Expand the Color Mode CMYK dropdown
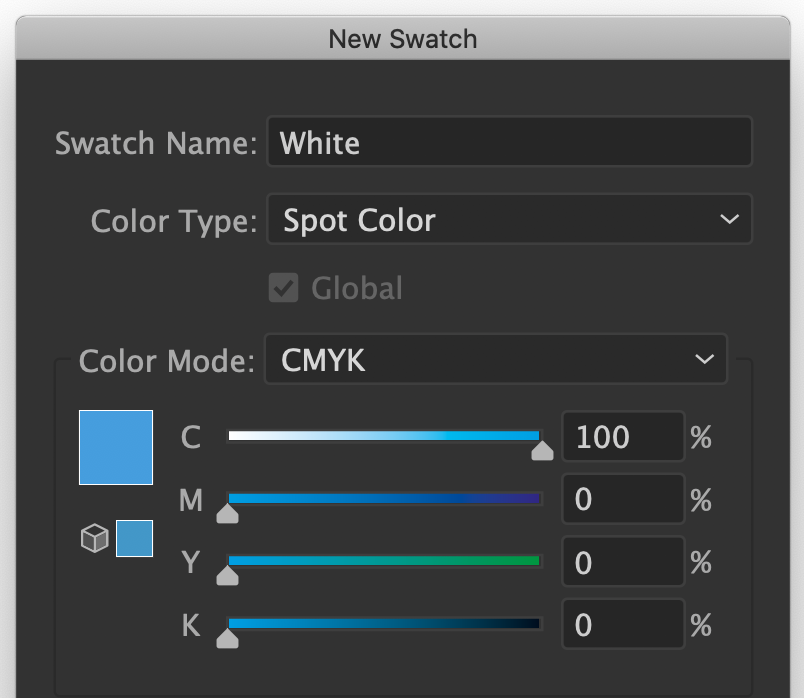This screenshot has height=698, width=804. pyautogui.click(x=495, y=360)
